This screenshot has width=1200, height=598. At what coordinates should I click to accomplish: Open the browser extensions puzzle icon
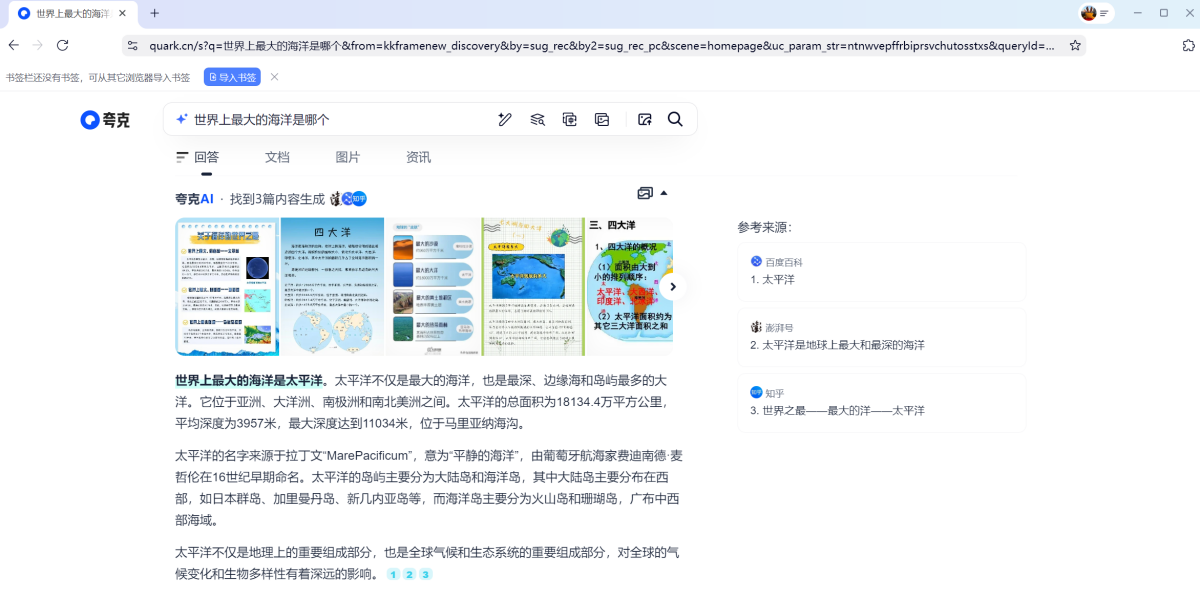(1188, 45)
